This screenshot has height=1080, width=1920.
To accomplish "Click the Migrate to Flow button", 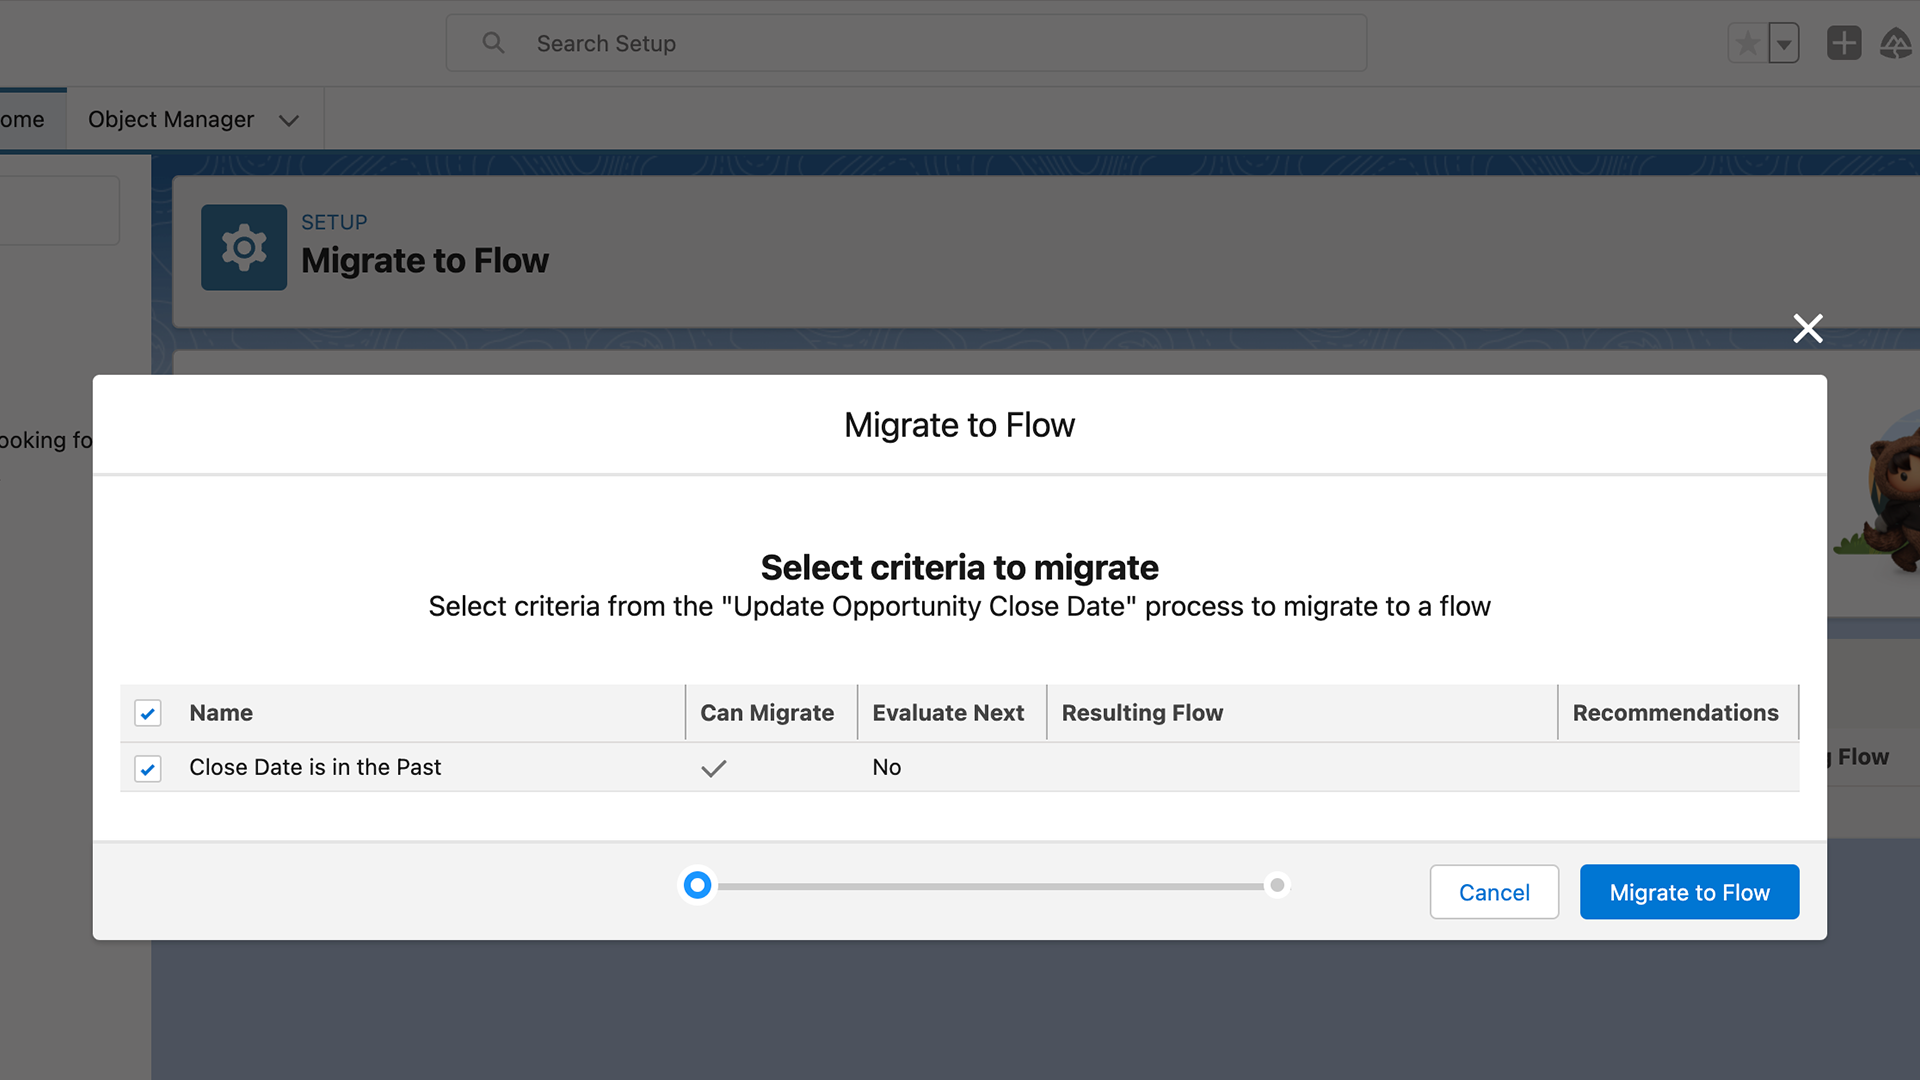I will point(1689,892).
